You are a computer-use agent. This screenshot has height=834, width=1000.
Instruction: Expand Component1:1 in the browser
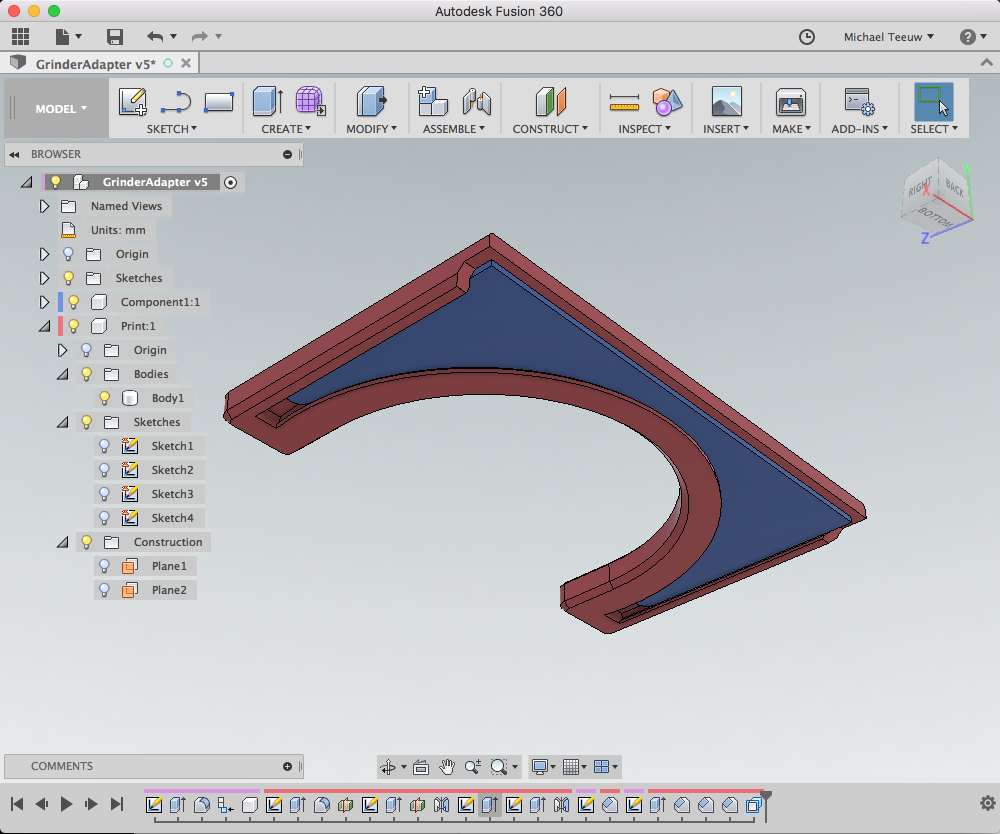pos(44,302)
